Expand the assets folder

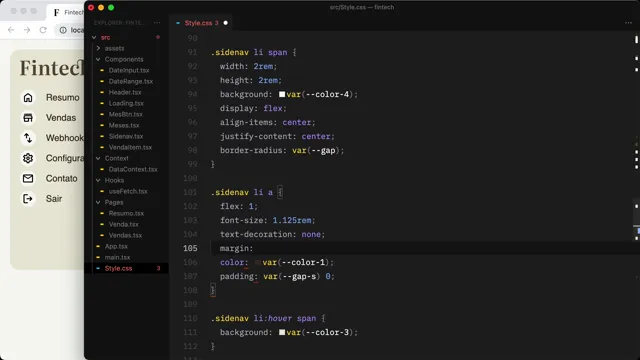click(x=98, y=48)
